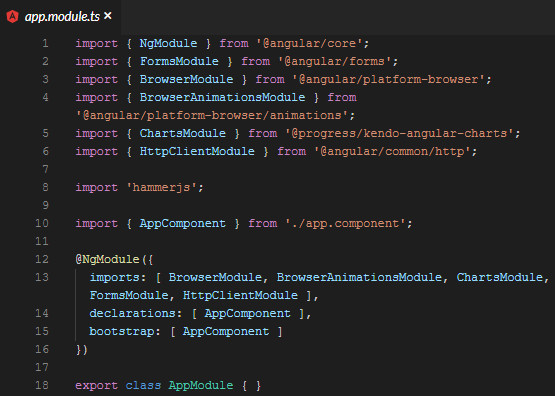This screenshot has width=555, height=396.
Task: Click the bootstrap property key
Action: point(121,332)
